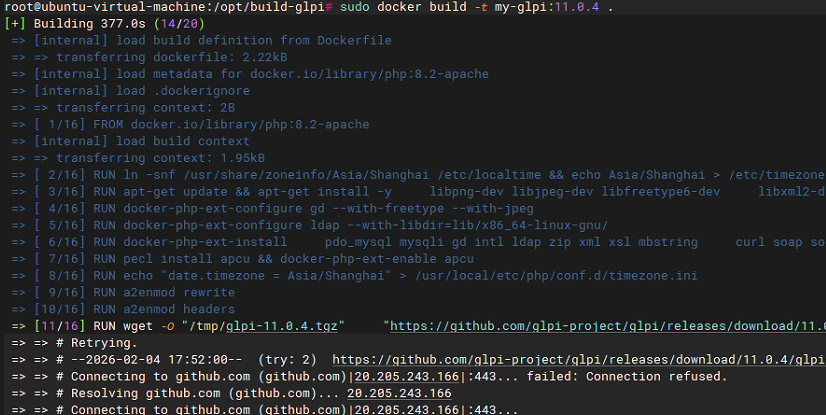Click the docker build command line

pos(309,7)
